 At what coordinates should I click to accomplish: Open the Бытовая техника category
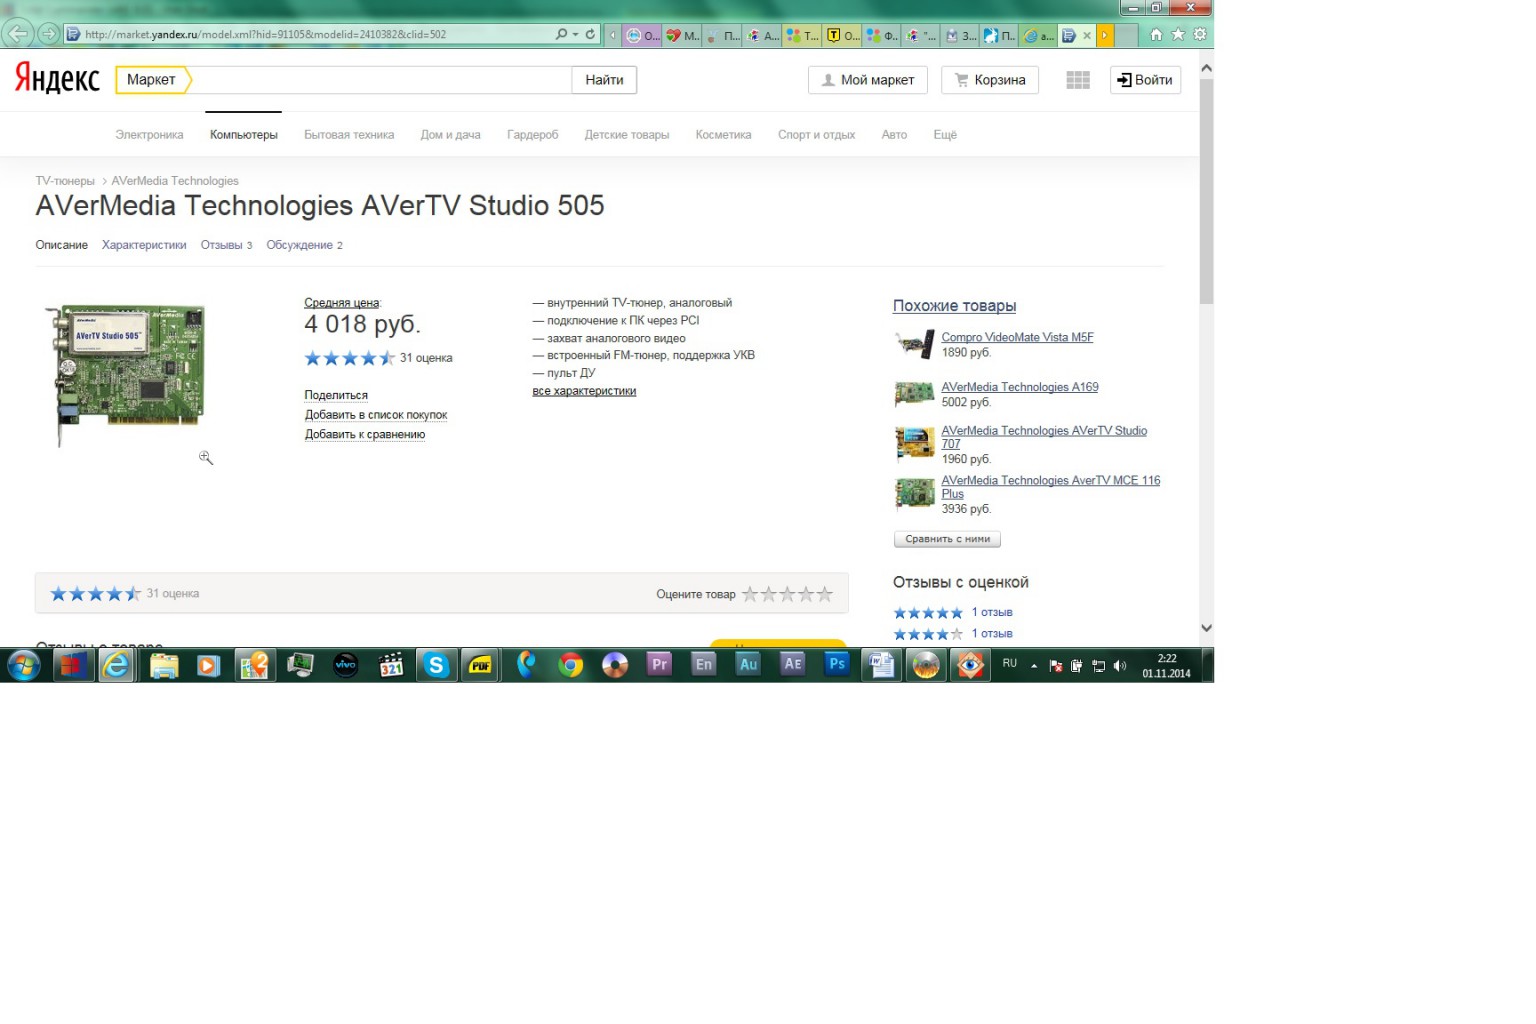click(349, 135)
